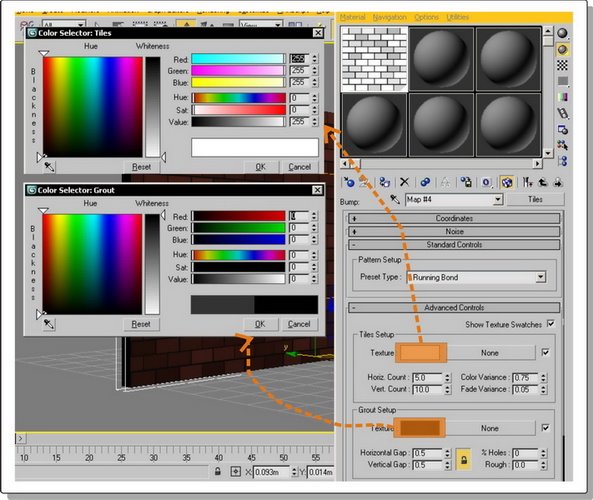Click the Tiles Red value spinner
This screenshot has width=593, height=500.
[x=315, y=59]
